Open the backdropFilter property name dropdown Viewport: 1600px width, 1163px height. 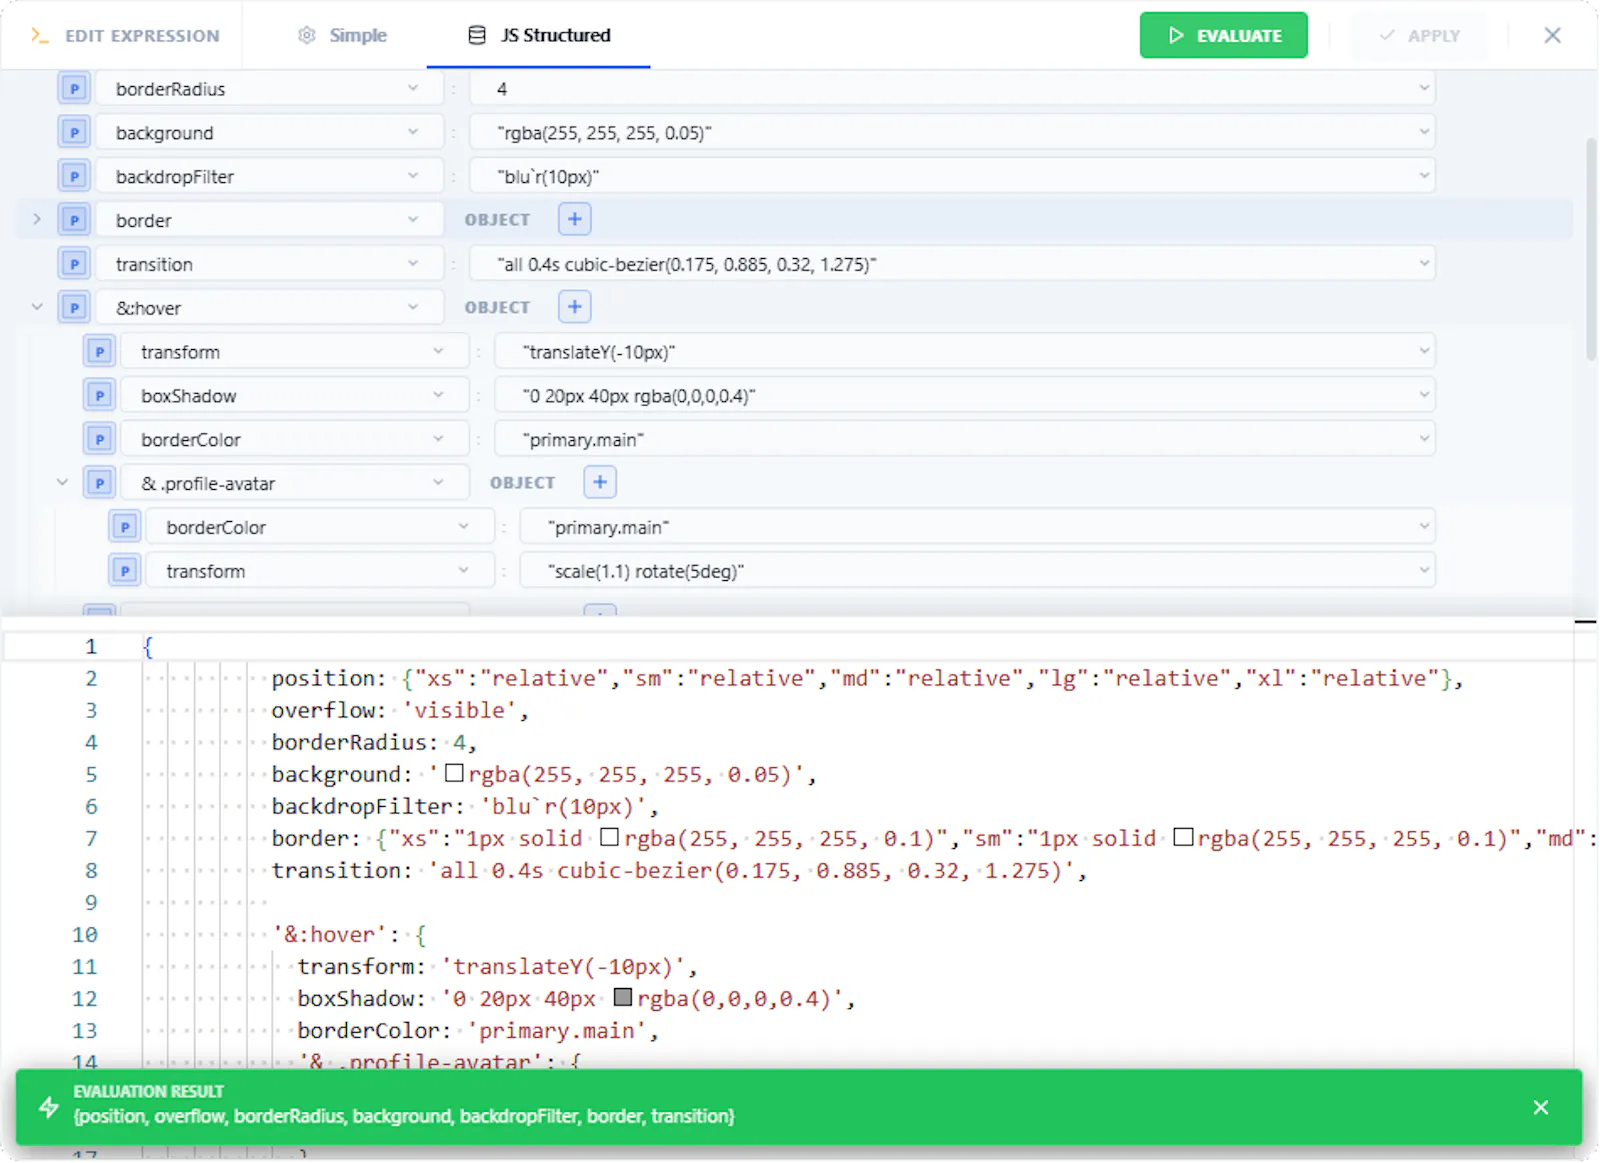pos(412,176)
